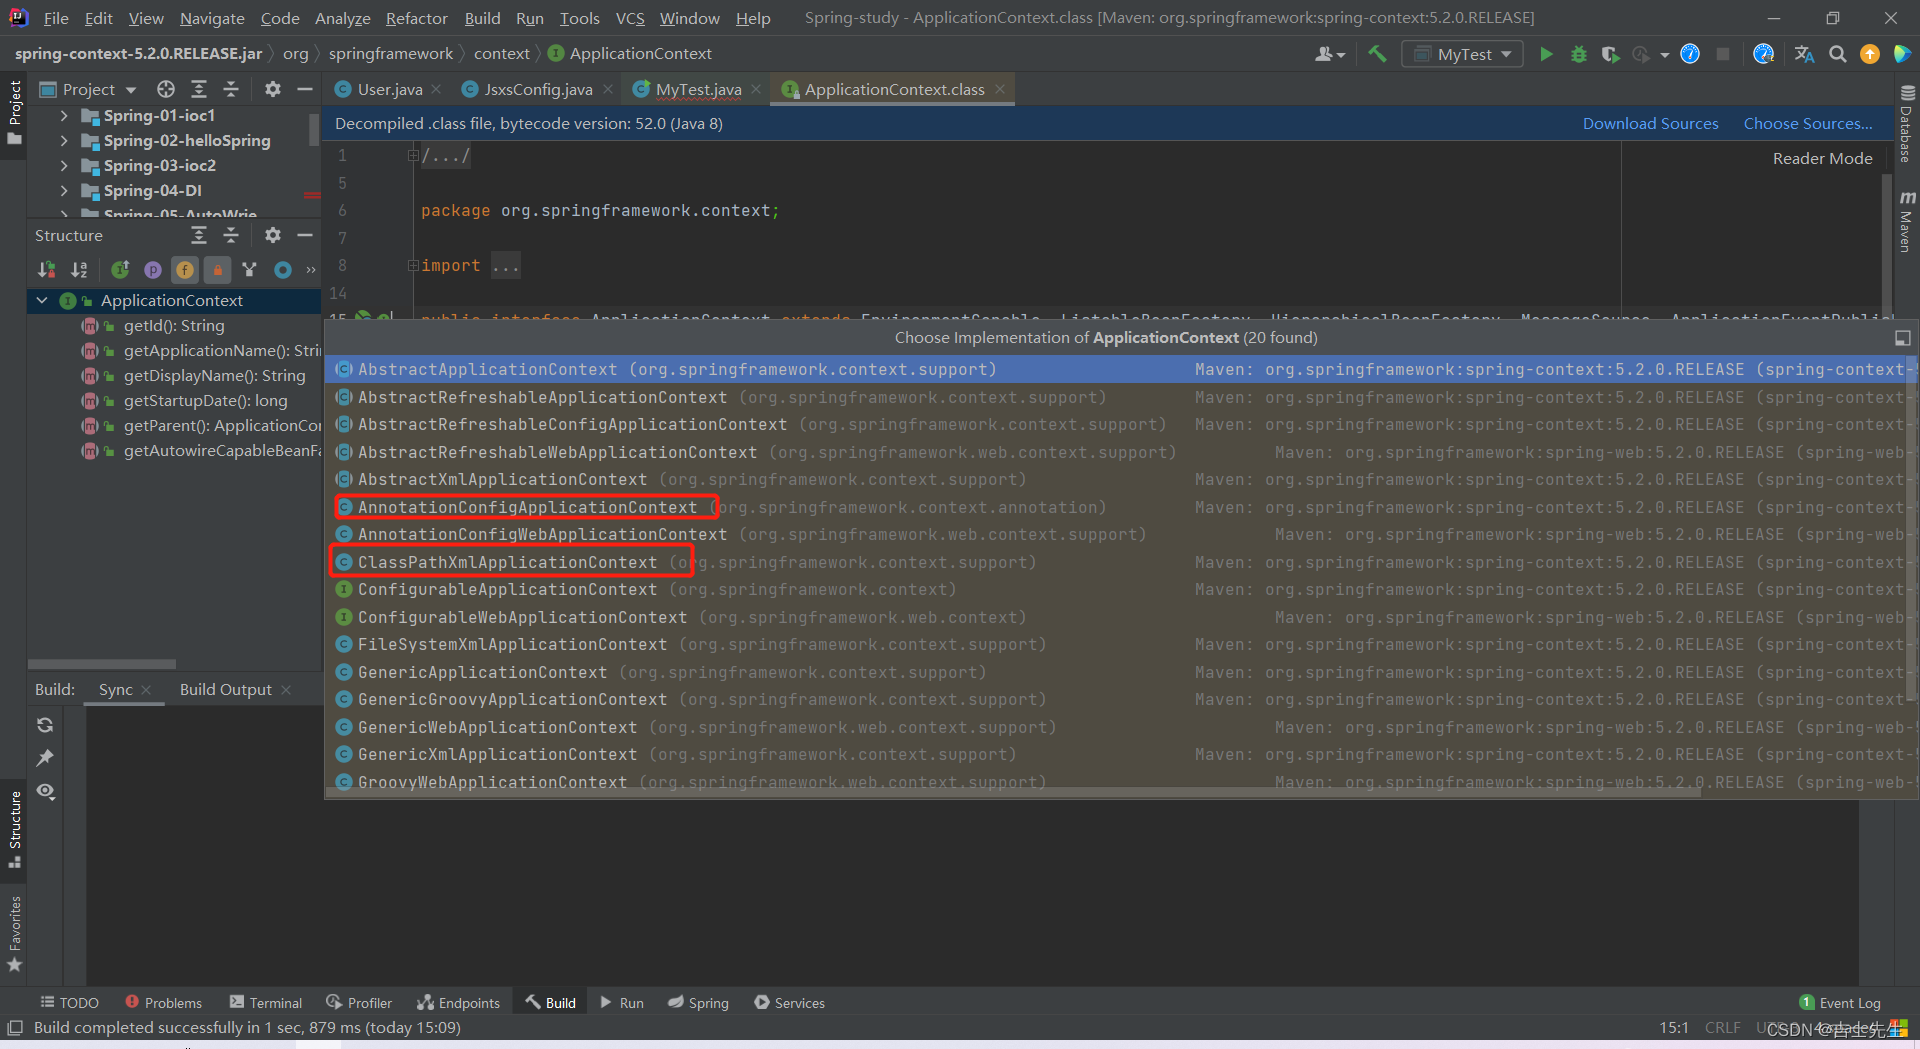Image resolution: width=1920 pixels, height=1049 pixels.
Task: Expand the Spring-02-helloSpring module
Action: (64, 140)
